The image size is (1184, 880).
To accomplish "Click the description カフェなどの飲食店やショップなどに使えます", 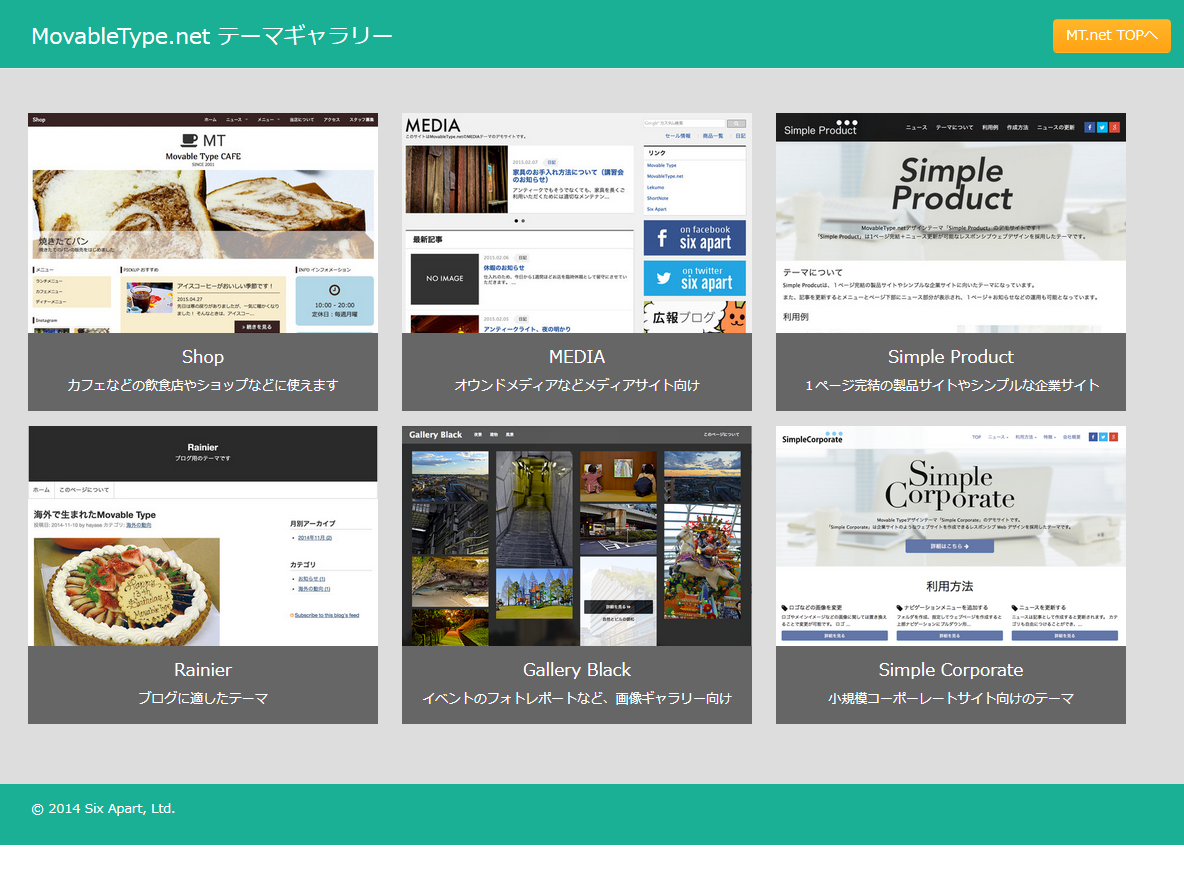I will tap(203, 385).
